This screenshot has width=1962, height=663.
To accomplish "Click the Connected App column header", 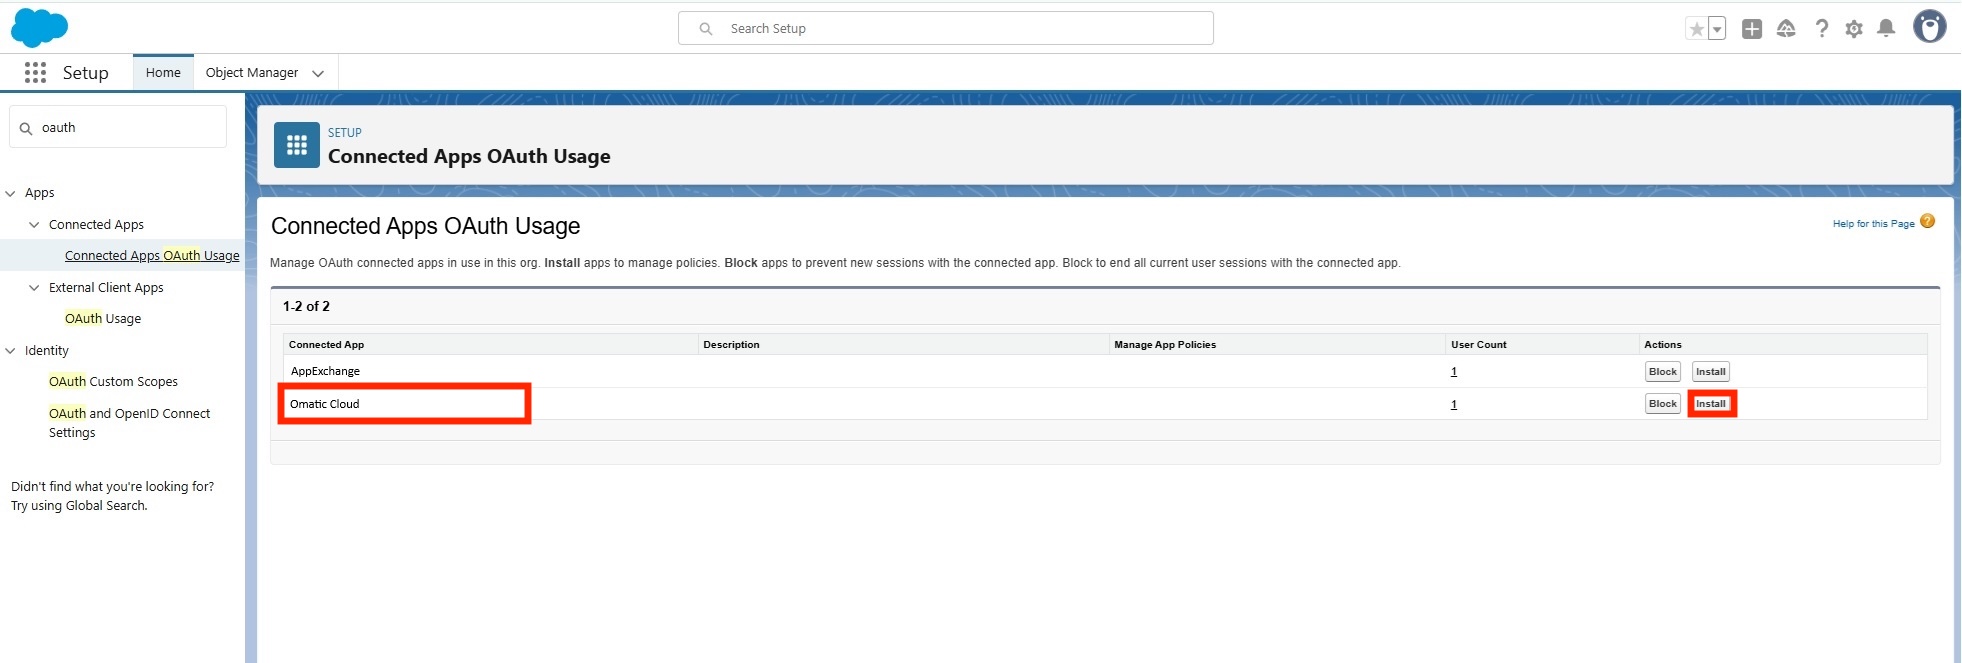I will click(326, 345).
